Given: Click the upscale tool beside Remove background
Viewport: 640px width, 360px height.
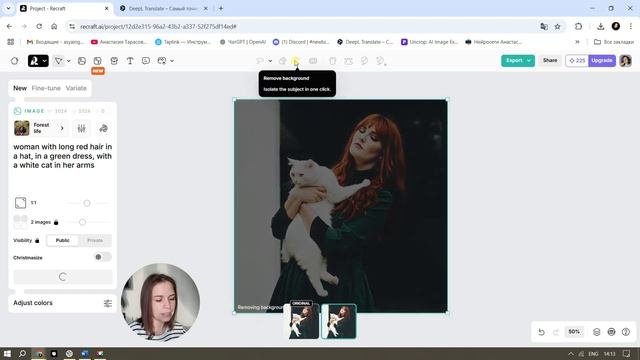Looking at the screenshot, I should [x=313, y=61].
